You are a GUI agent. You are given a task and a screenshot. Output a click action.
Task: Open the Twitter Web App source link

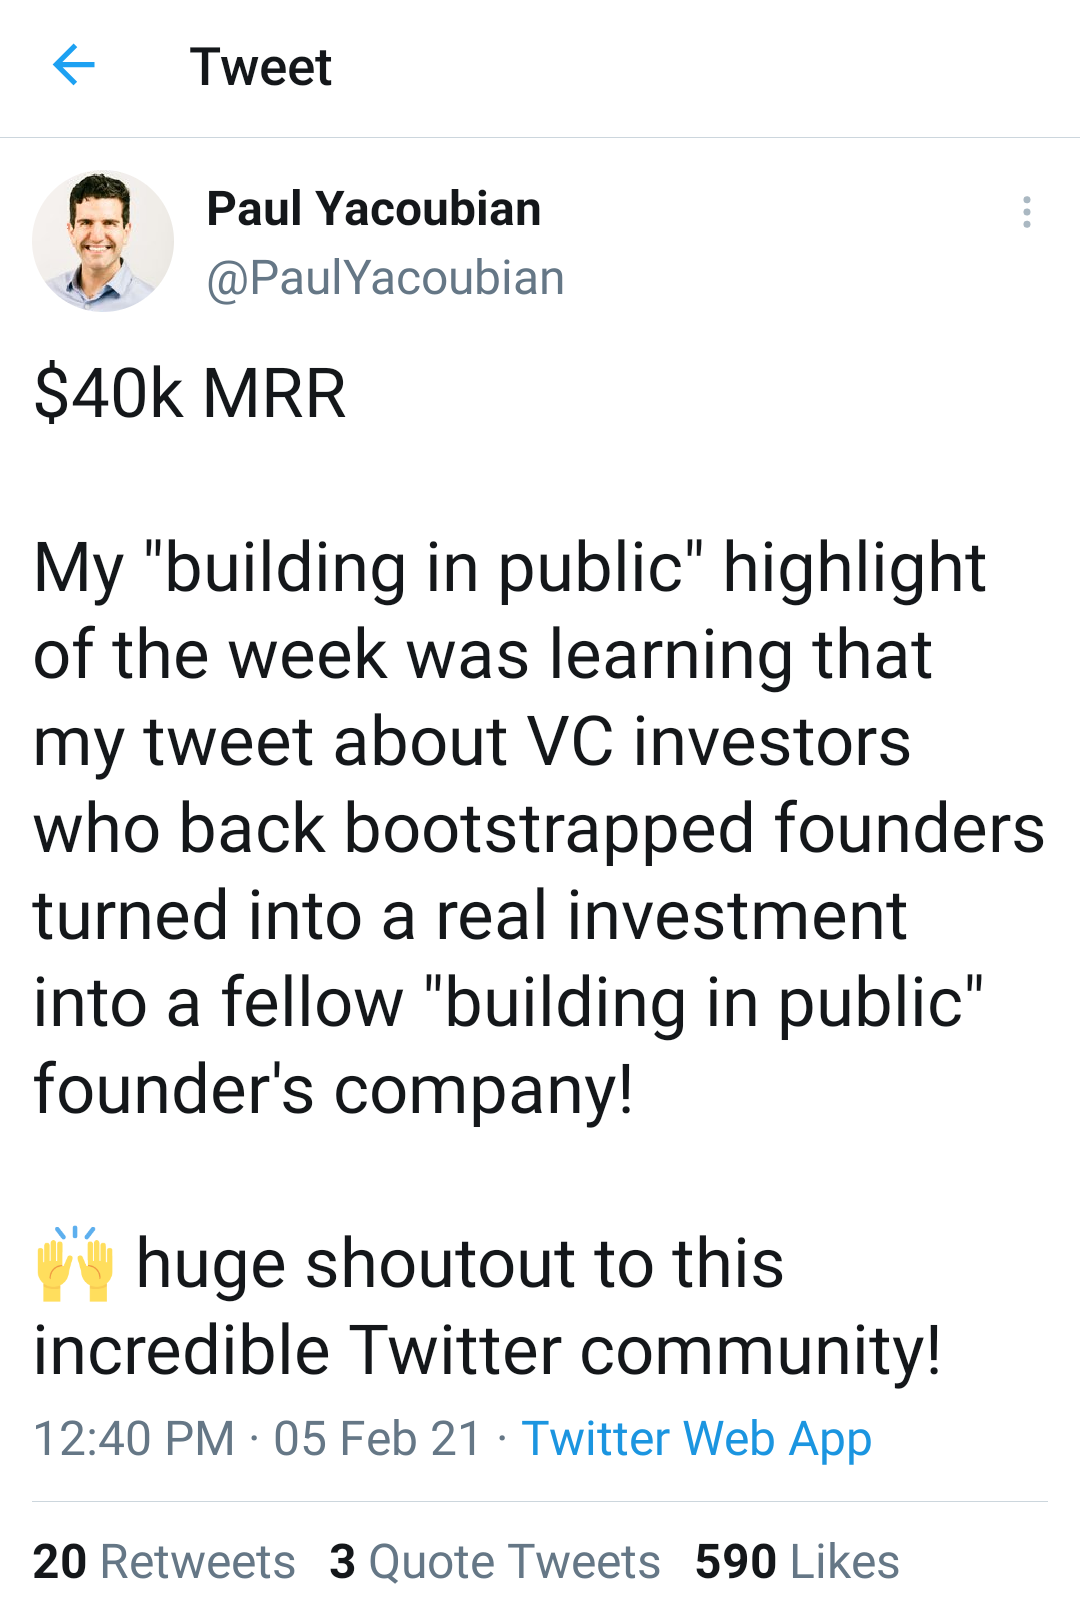[697, 1439]
